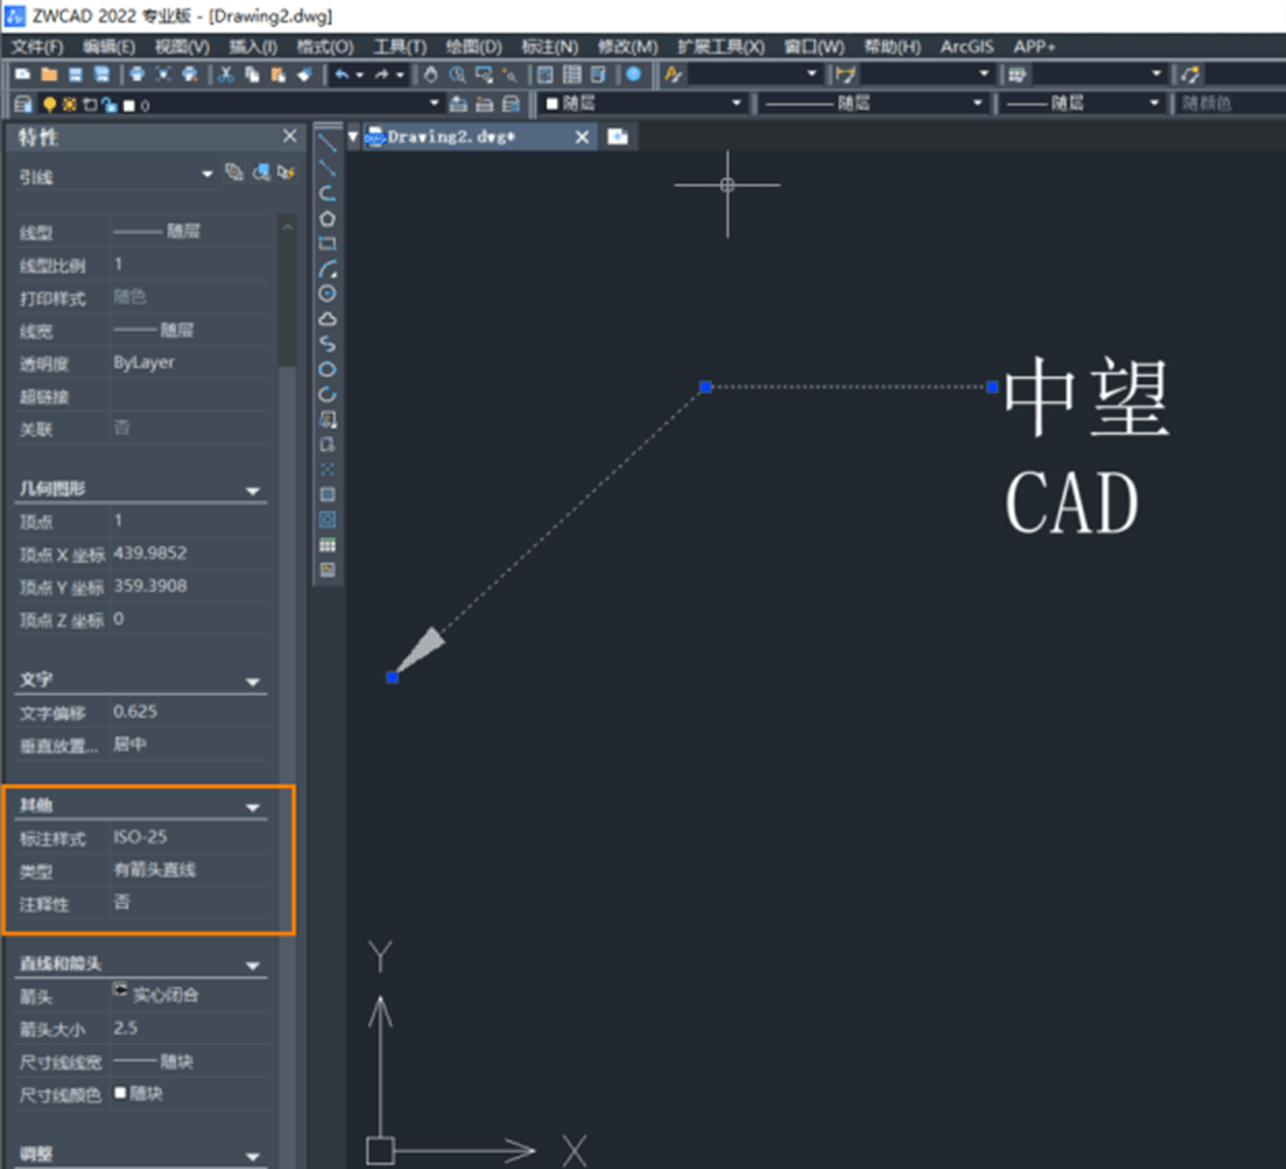Click the Redo arrow icon

382,74
